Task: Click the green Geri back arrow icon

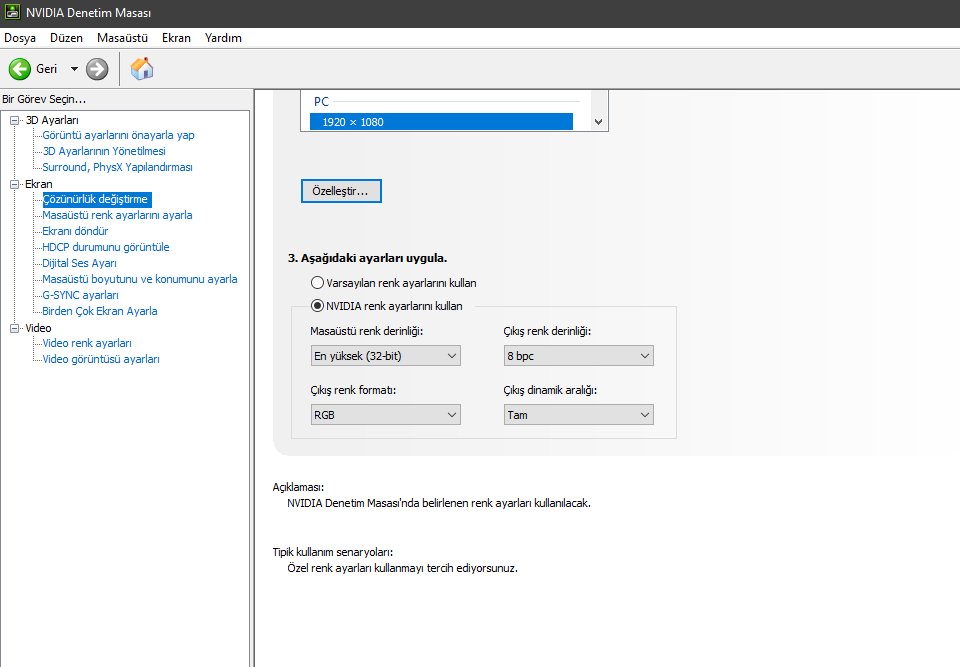Action: point(20,69)
